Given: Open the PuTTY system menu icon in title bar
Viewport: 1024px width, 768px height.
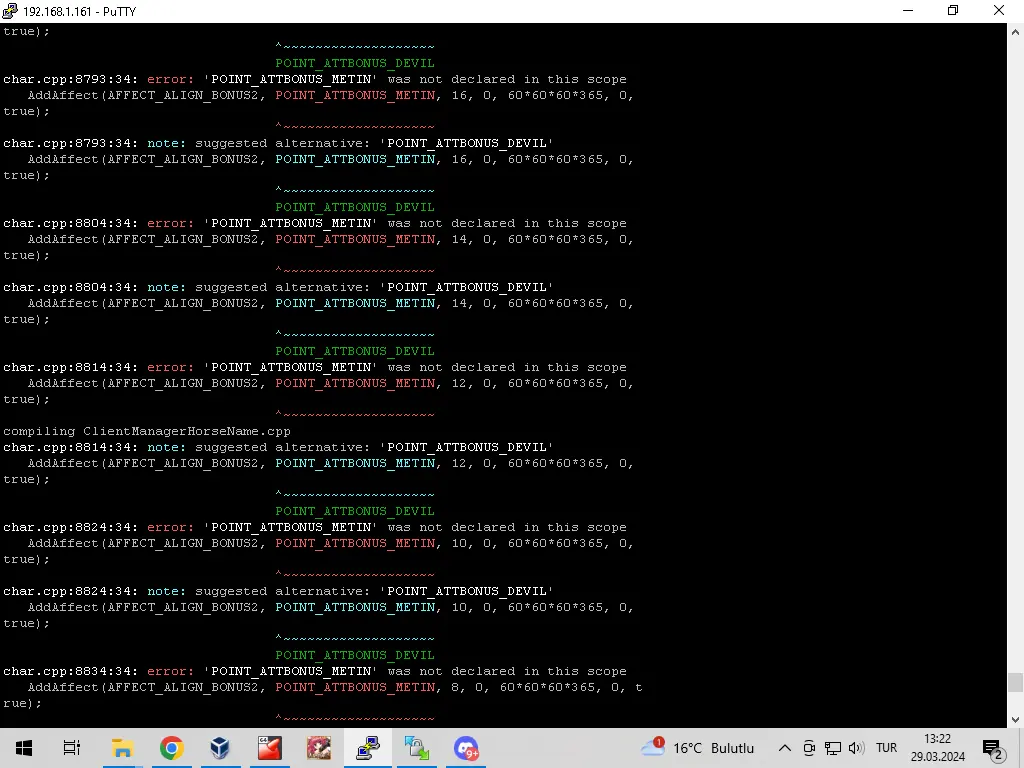Looking at the screenshot, I should pos(10,11).
